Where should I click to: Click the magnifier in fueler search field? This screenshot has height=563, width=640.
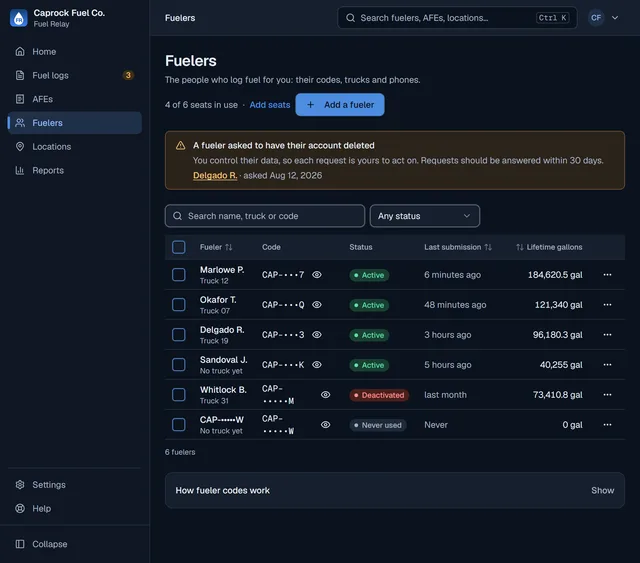(178, 216)
